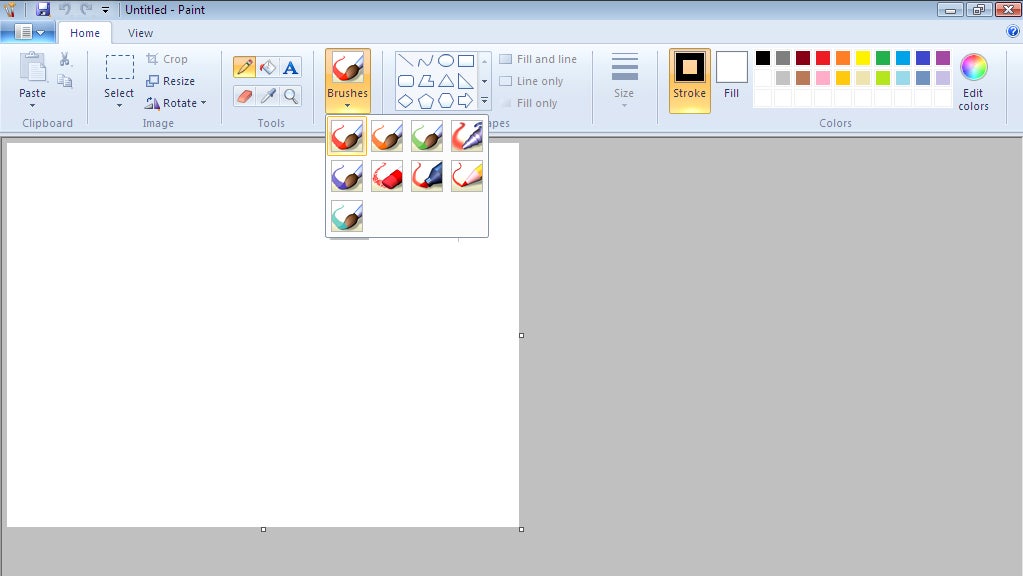Select the Watercolor brush in brushes gallery

coord(347,216)
